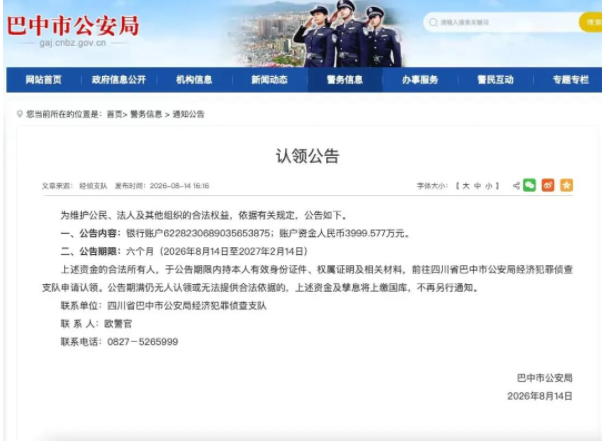Viewport: 602px width, 441px height.
Task: Open the 警务信息 nav tab
Action: coord(345,80)
